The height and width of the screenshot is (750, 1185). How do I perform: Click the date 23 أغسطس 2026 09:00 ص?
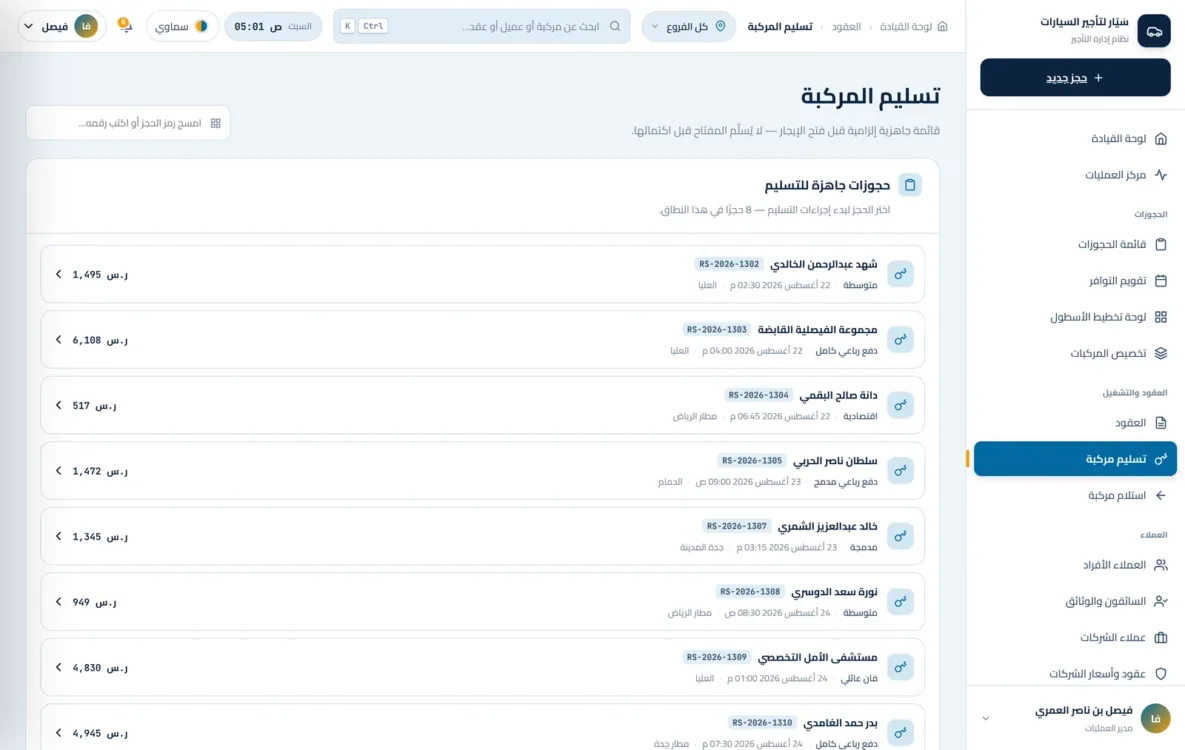[x=748, y=482]
